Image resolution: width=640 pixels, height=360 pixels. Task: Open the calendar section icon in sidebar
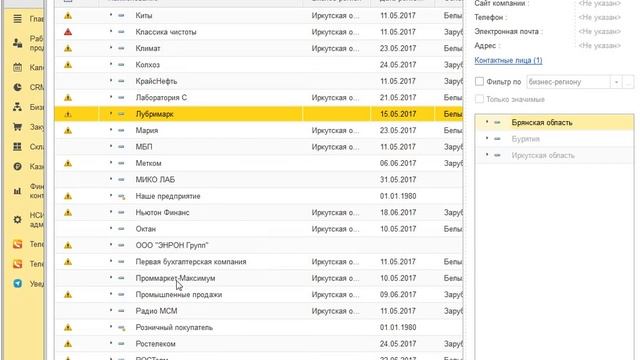pos(17,67)
